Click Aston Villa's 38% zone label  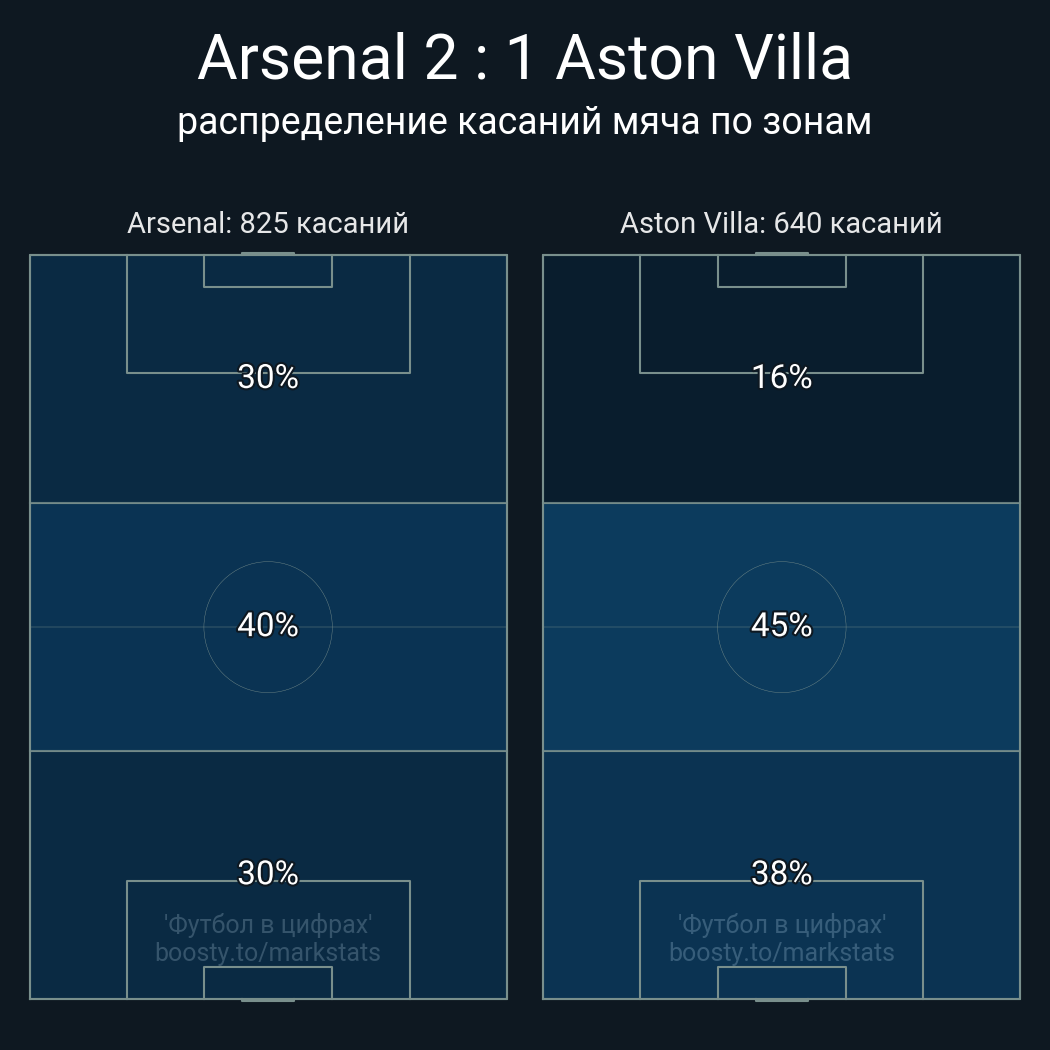click(x=781, y=873)
